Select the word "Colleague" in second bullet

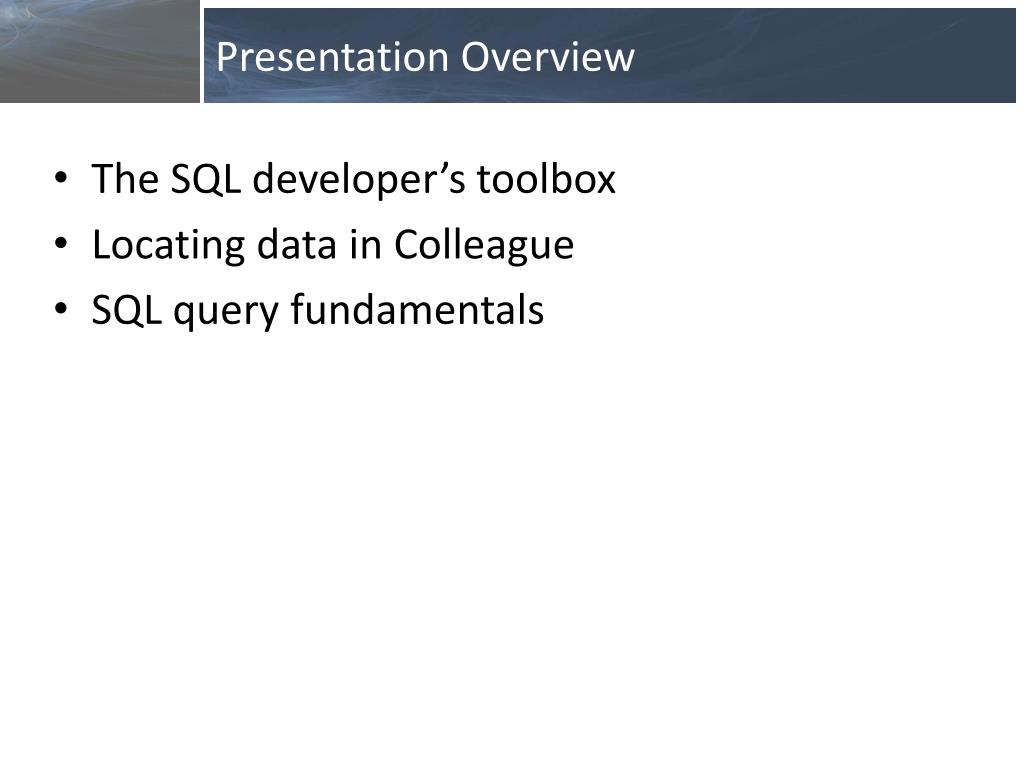484,247
